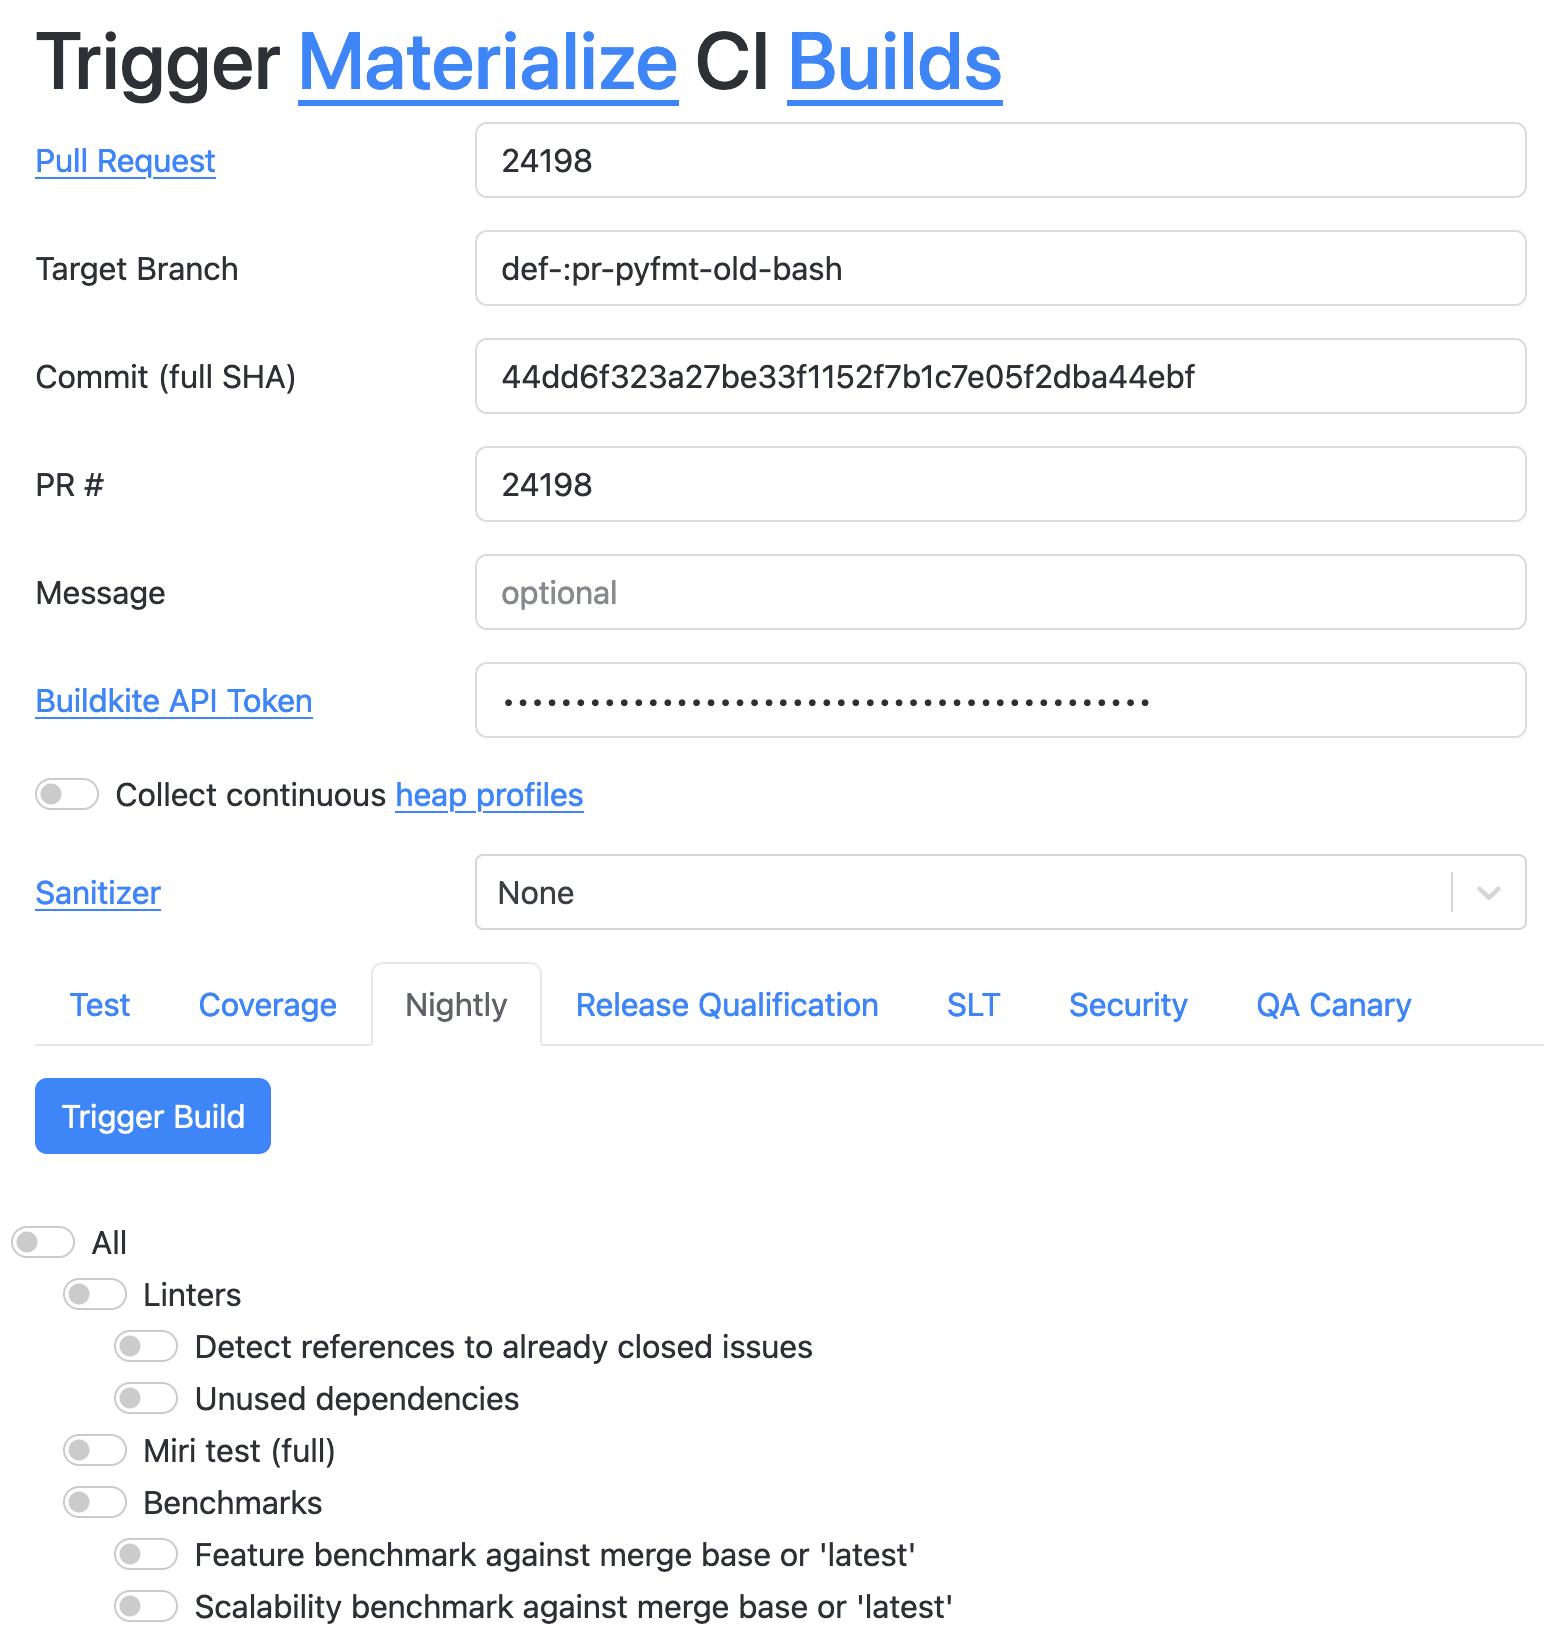1544x1634 pixels.
Task: Enable the All tests toggle
Action: tap(43, 1243)
